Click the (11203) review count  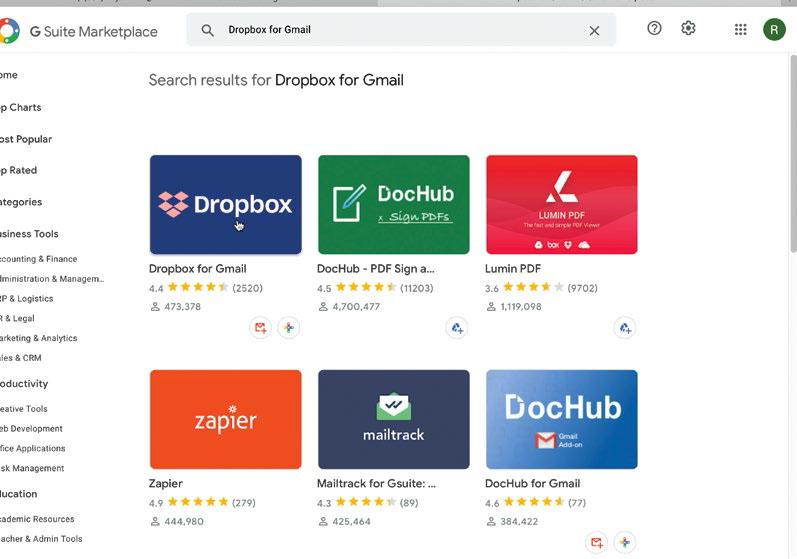point(417,288)
